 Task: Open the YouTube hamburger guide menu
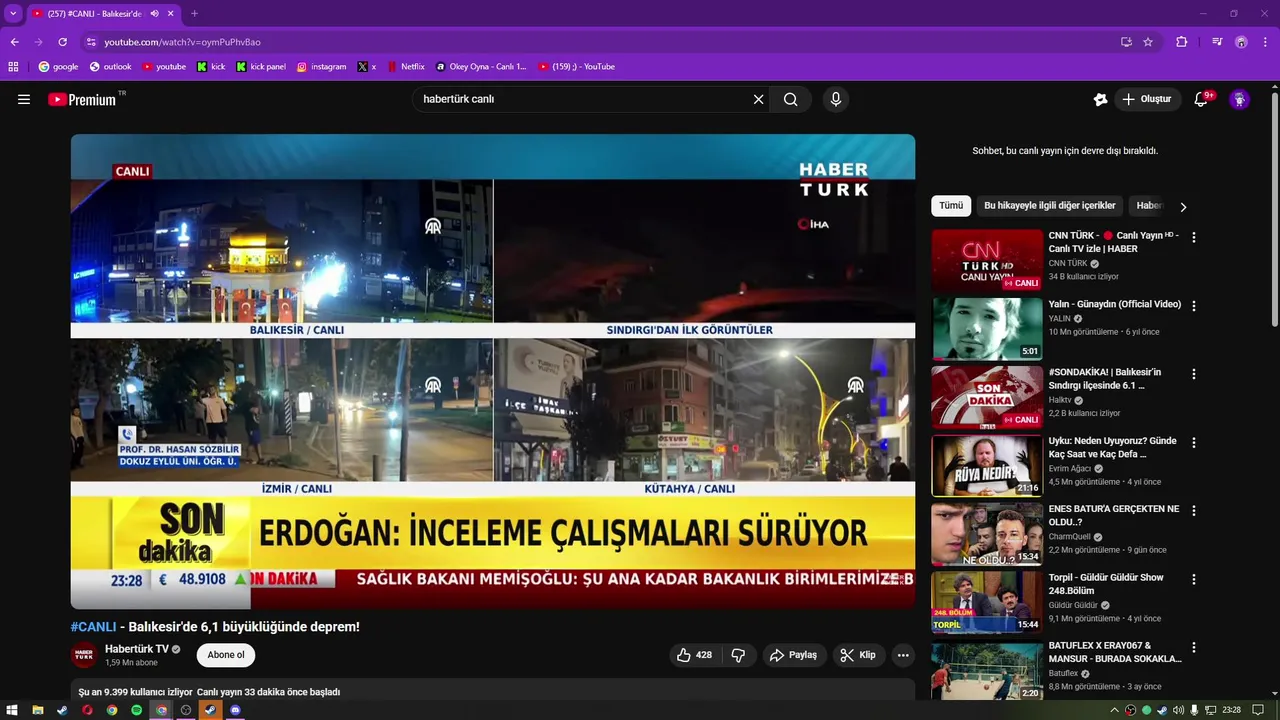24,99
